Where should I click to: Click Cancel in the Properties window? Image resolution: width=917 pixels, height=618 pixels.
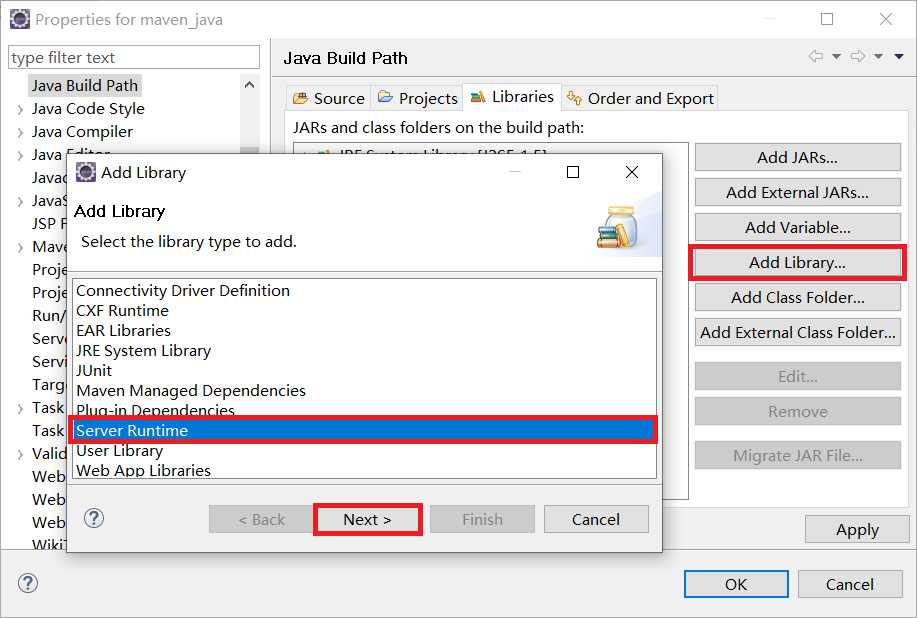pos(850,584)
